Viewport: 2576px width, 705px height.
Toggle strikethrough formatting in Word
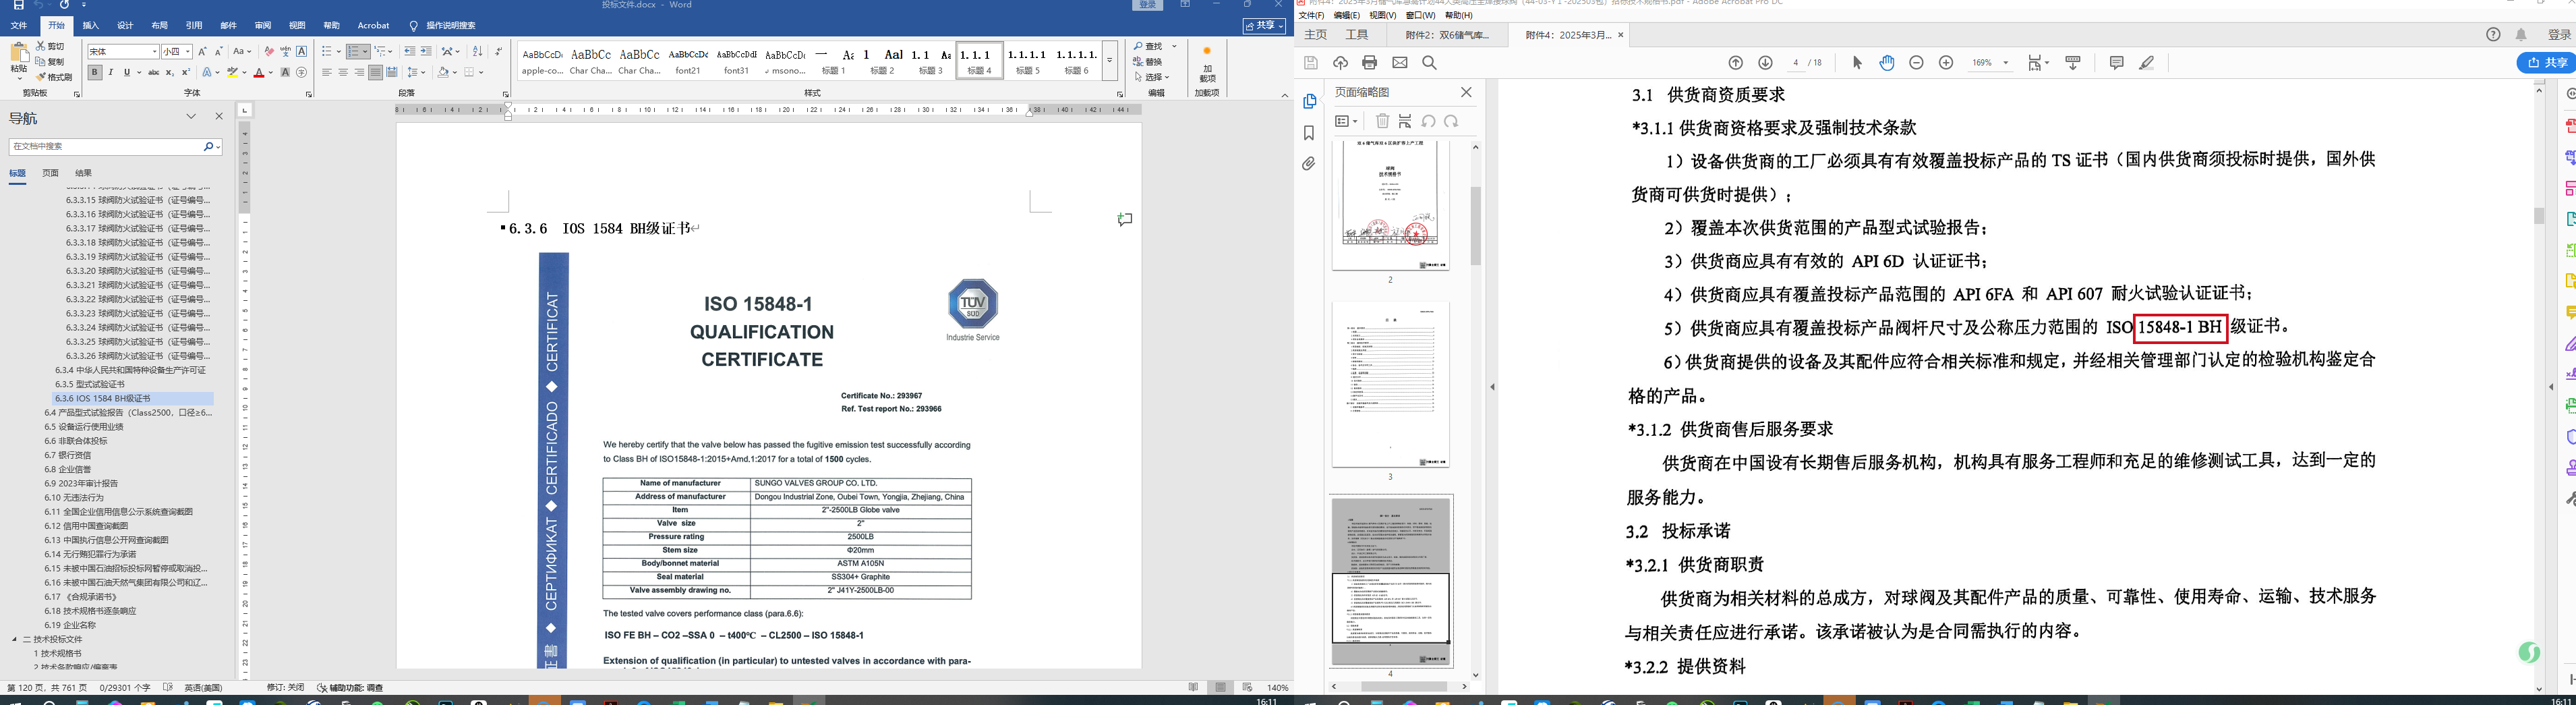click(153, 72)
